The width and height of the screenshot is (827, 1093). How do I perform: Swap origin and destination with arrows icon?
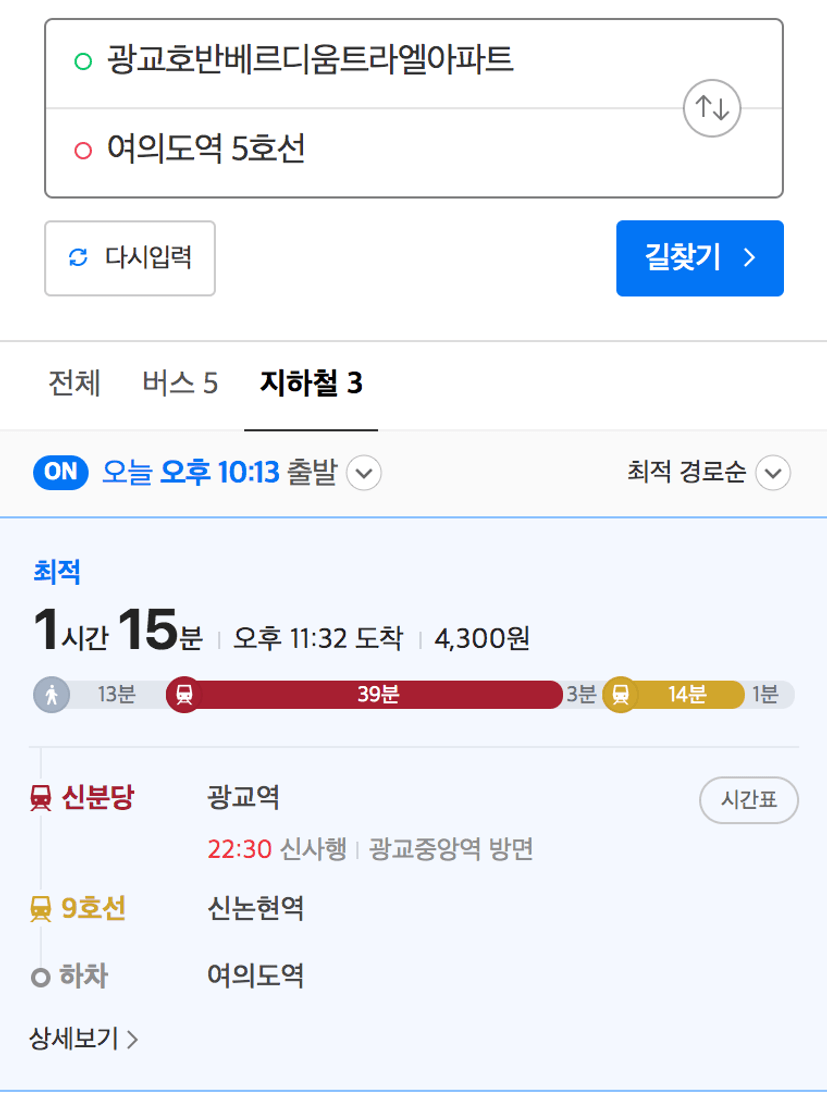711,108
